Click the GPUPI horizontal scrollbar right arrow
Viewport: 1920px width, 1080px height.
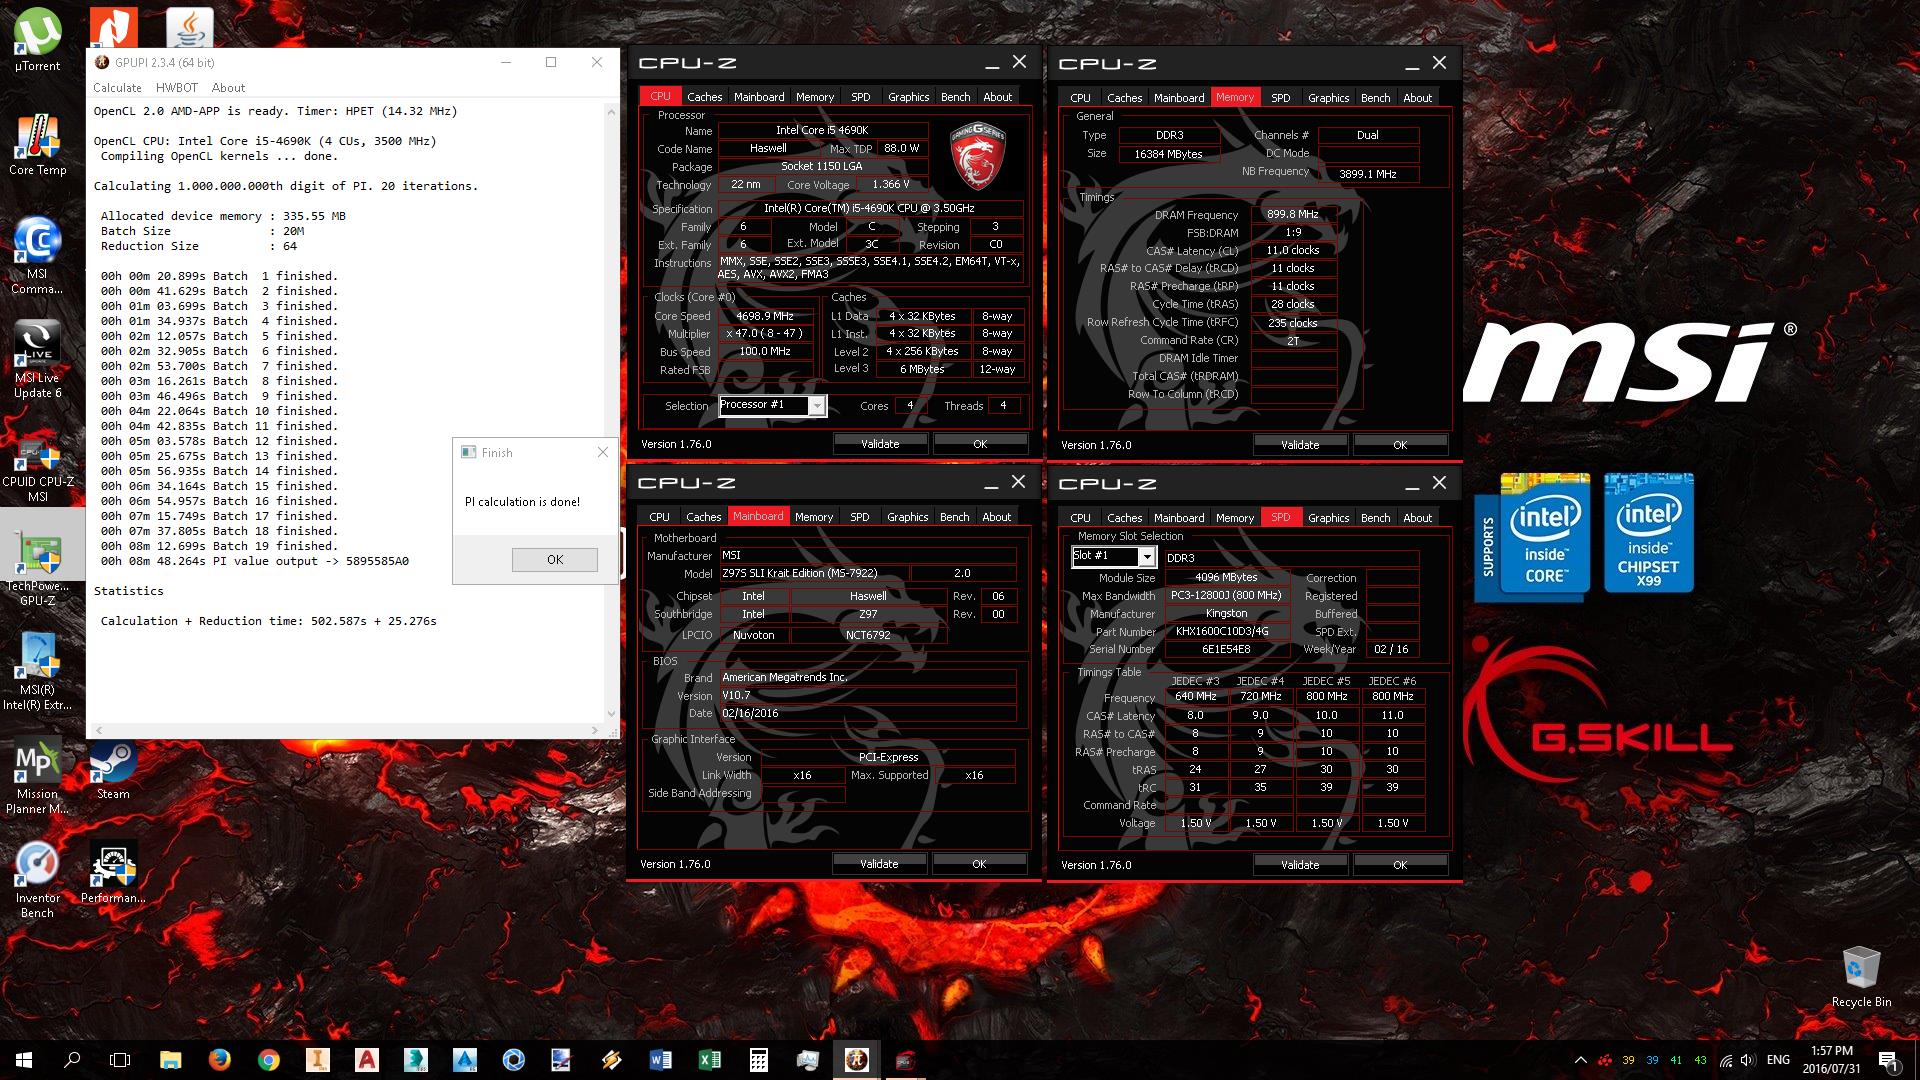595,730
